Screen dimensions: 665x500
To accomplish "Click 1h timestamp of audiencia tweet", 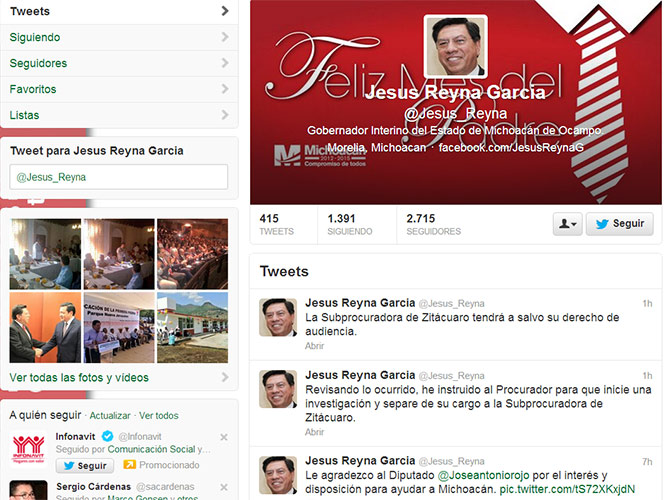I will (x=647, y=303).
